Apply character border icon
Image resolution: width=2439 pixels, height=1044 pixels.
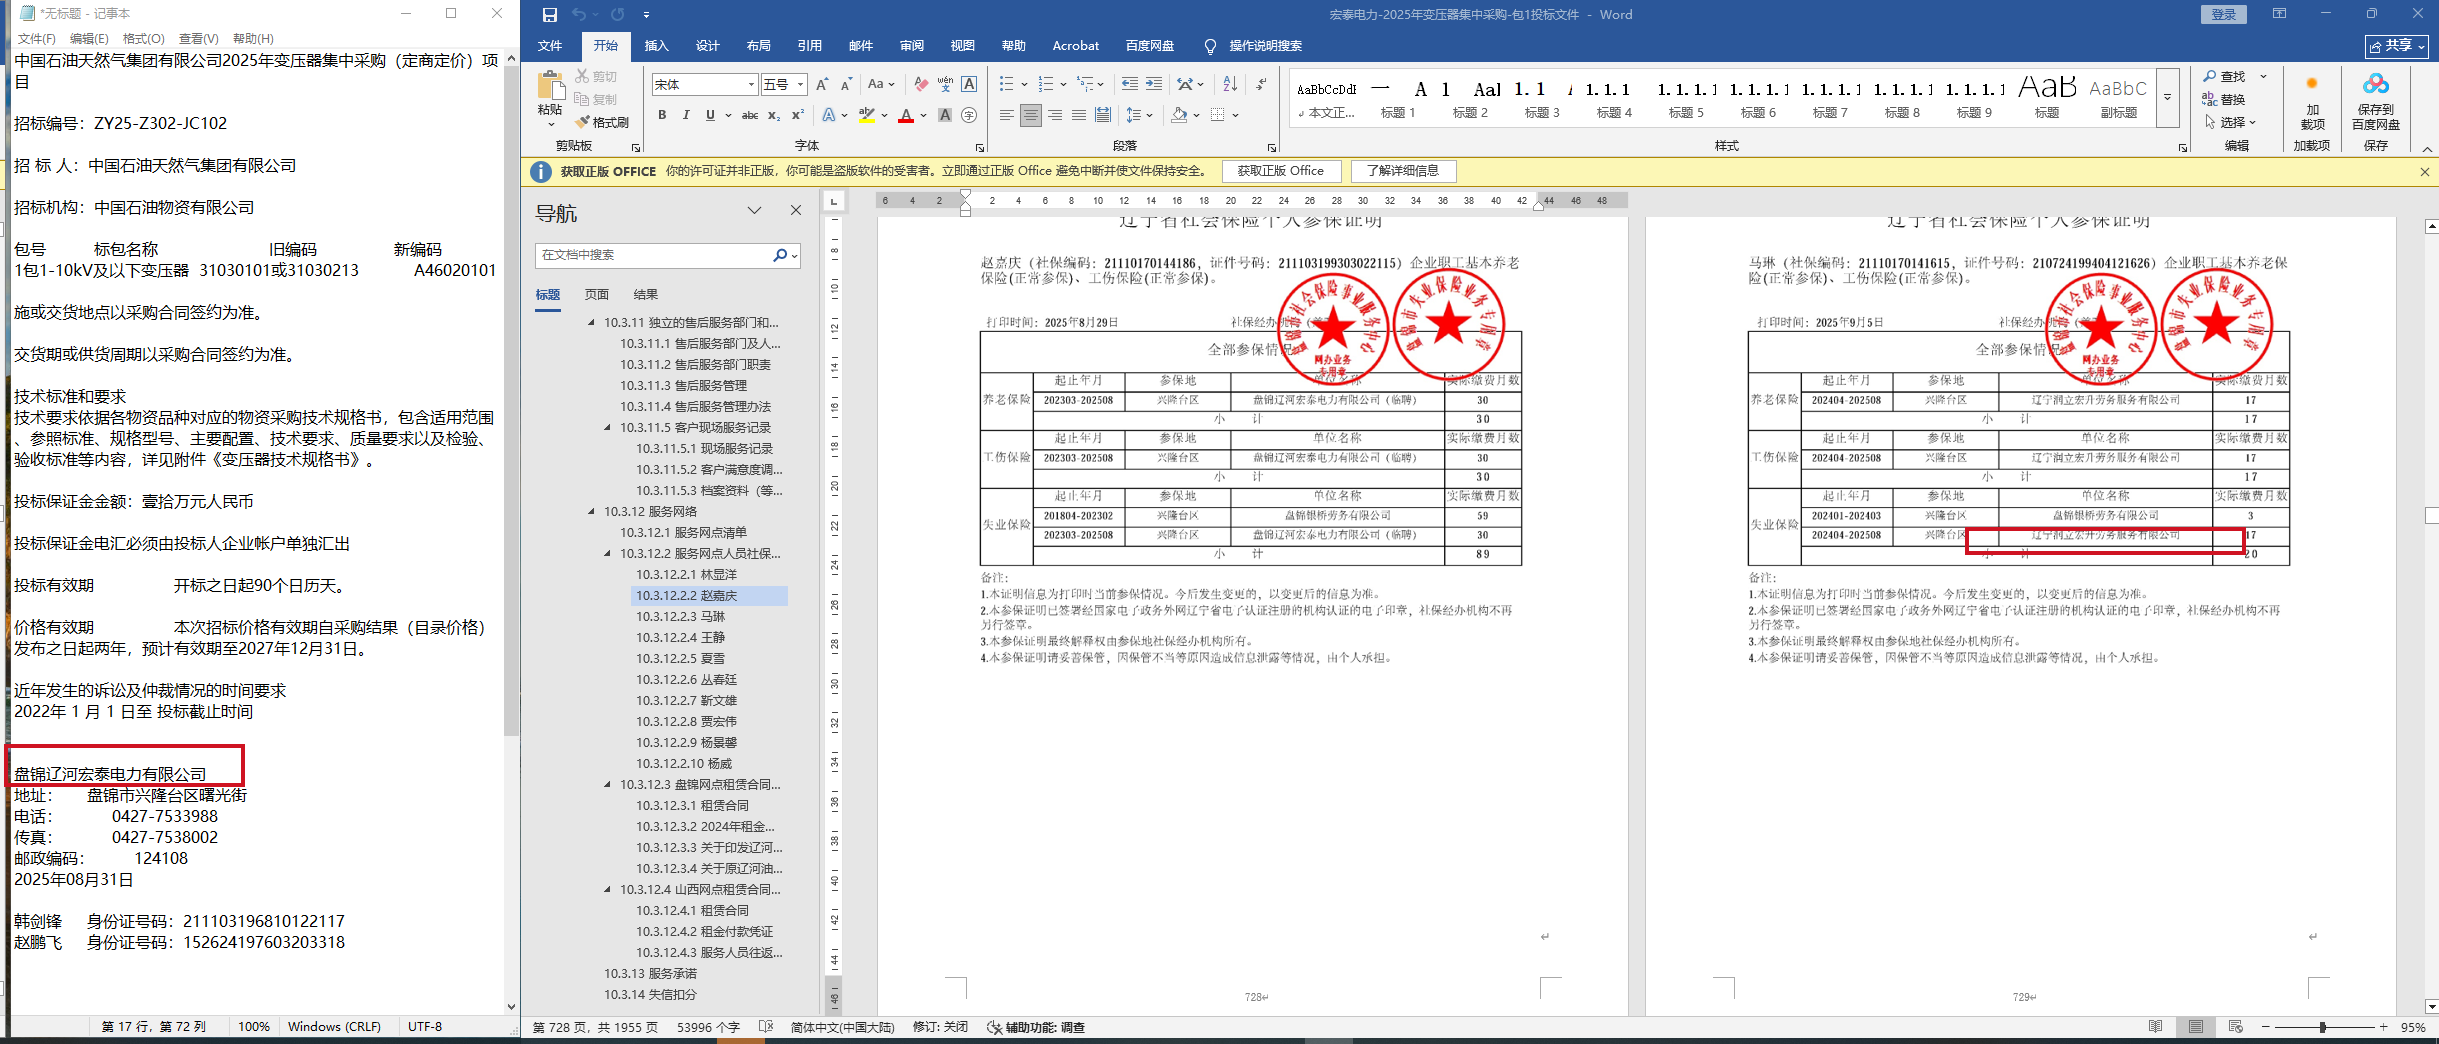[x=969, y=84]
